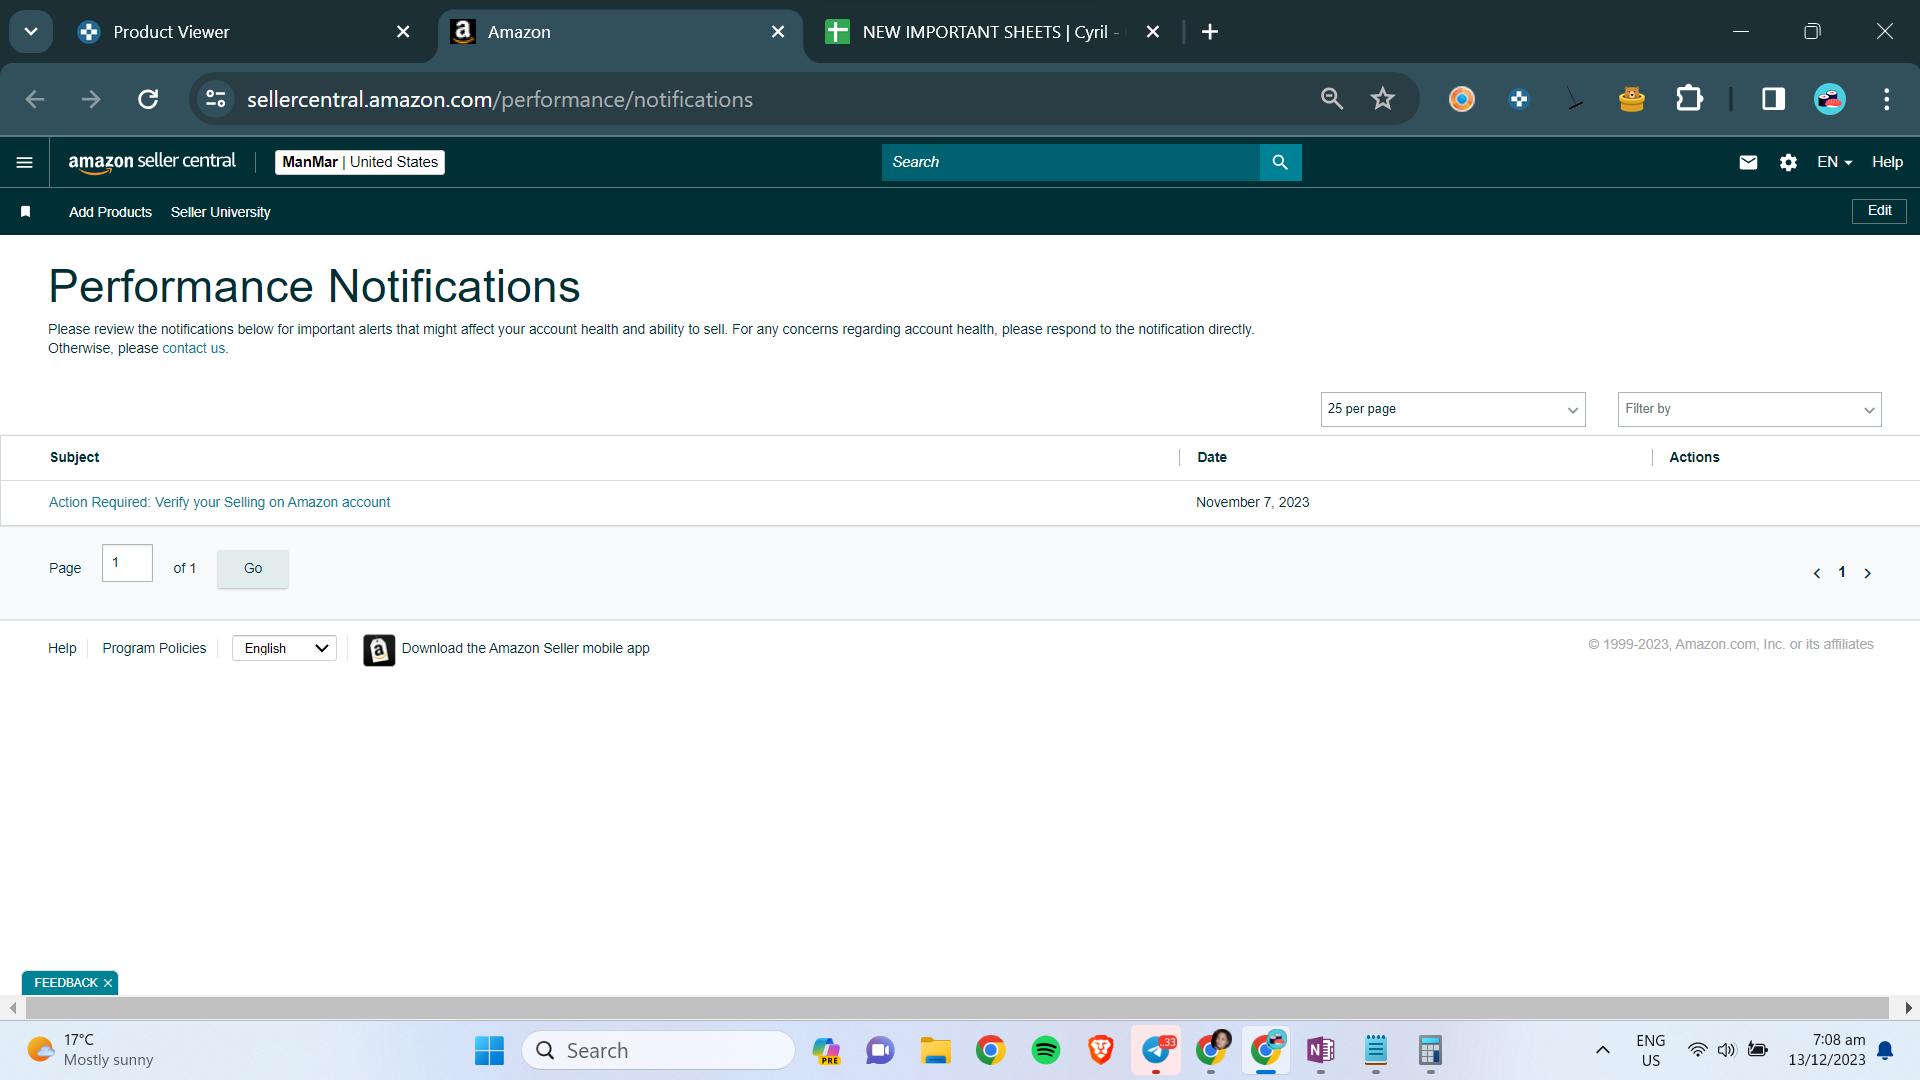1920x1080 pixels.
Task: Open the Chrome profile avatar
Action: tap(1830, 99)
